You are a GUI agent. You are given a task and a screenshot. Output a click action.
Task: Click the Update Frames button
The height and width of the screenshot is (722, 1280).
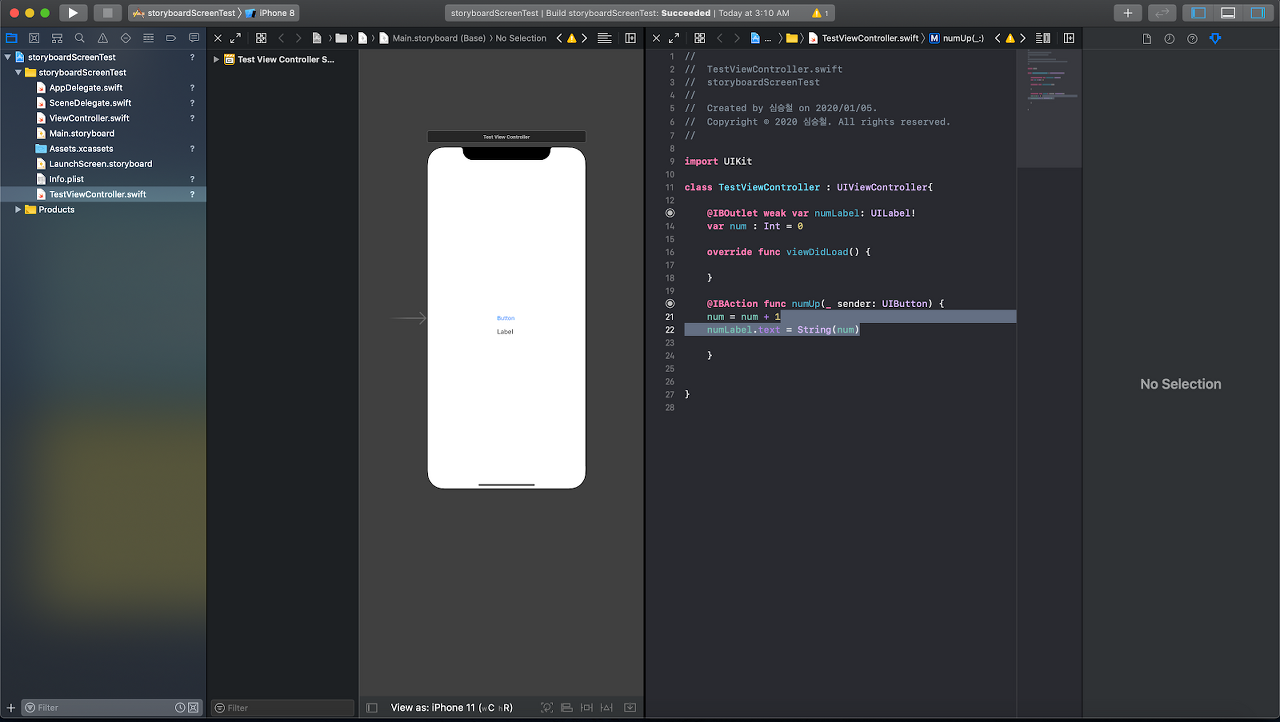pyautogui.click(x=547, y=707)
